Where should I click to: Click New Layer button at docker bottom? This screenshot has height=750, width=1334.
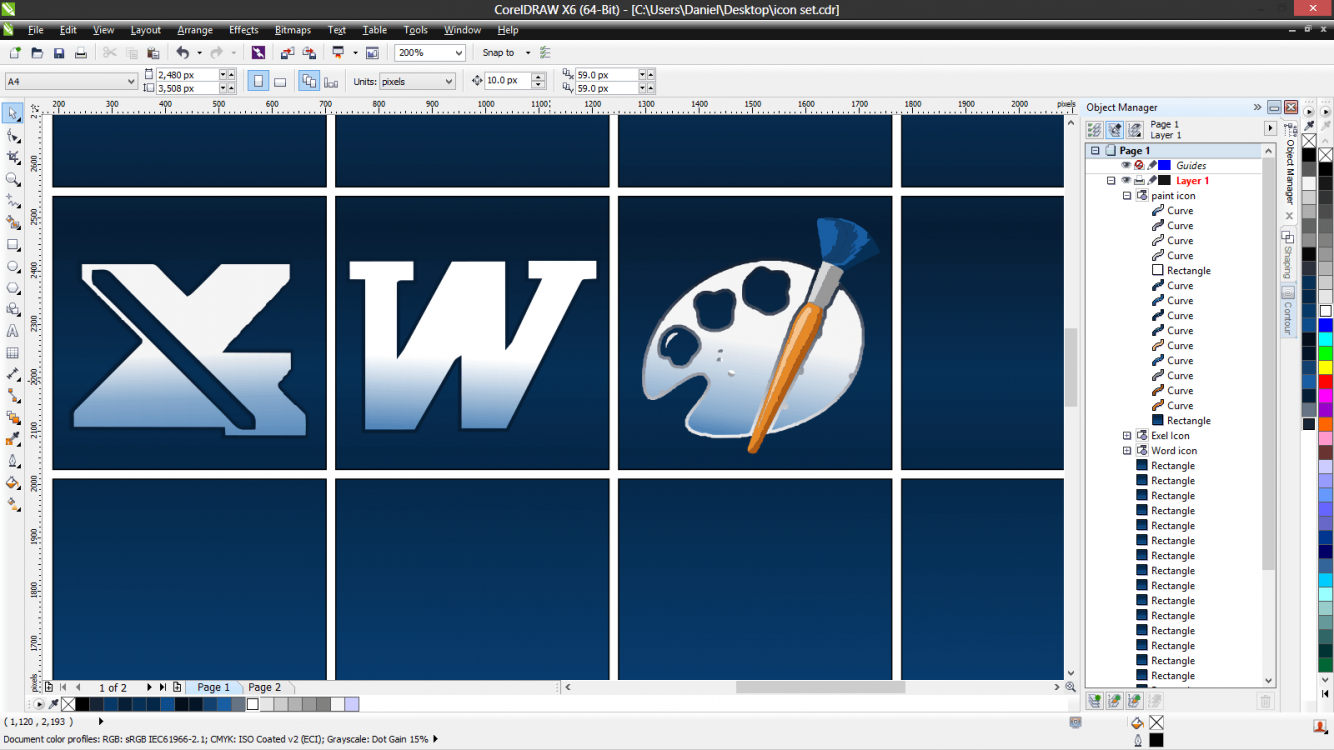(x=1094, y=702)
